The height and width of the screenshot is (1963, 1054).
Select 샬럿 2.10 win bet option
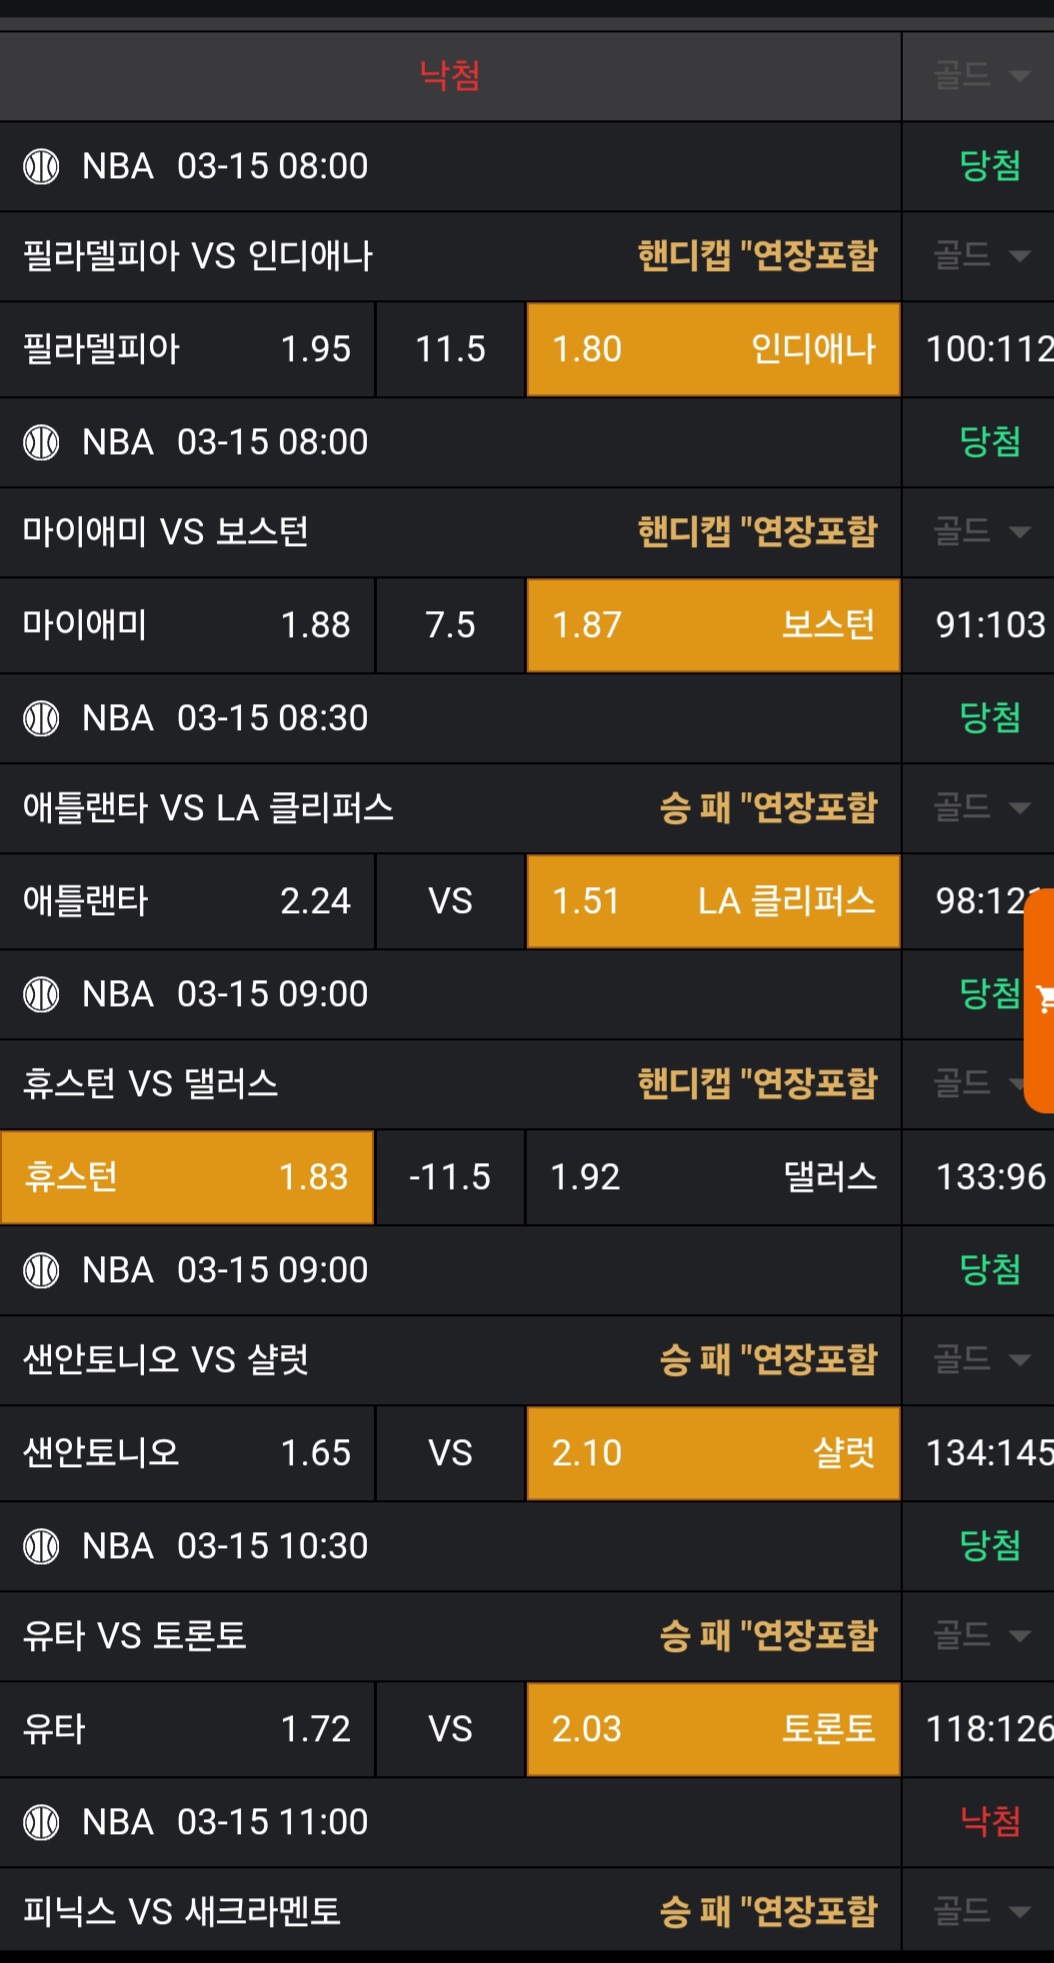pyautogui.click(x=713, y=1453)
